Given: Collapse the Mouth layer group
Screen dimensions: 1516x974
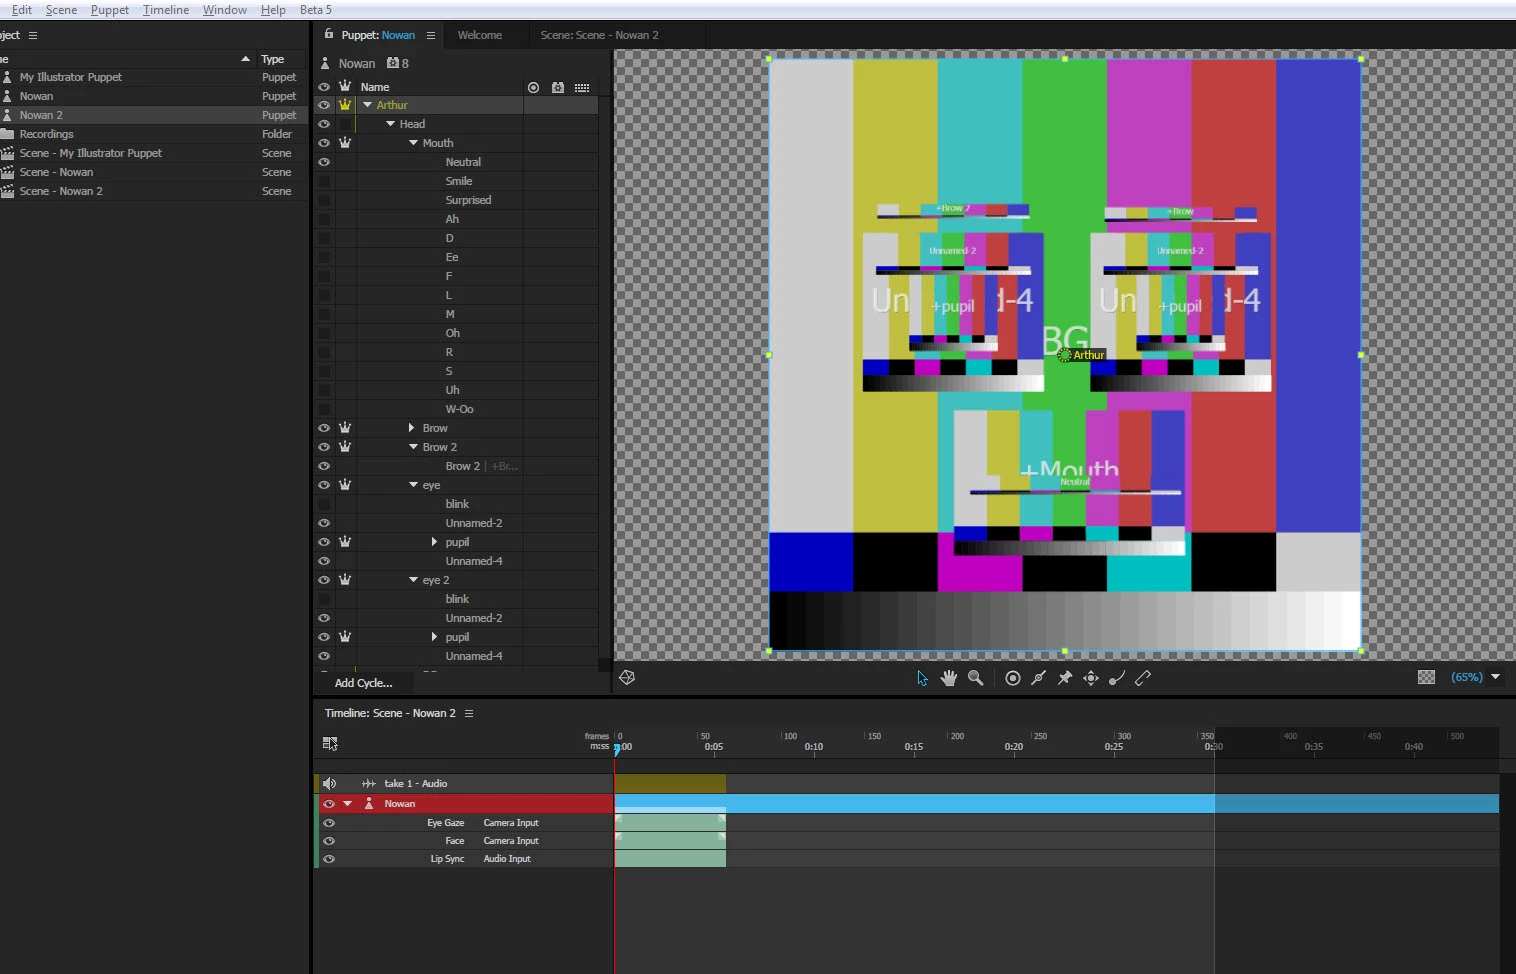Looking at the screenshot, I should click(413, 143).
